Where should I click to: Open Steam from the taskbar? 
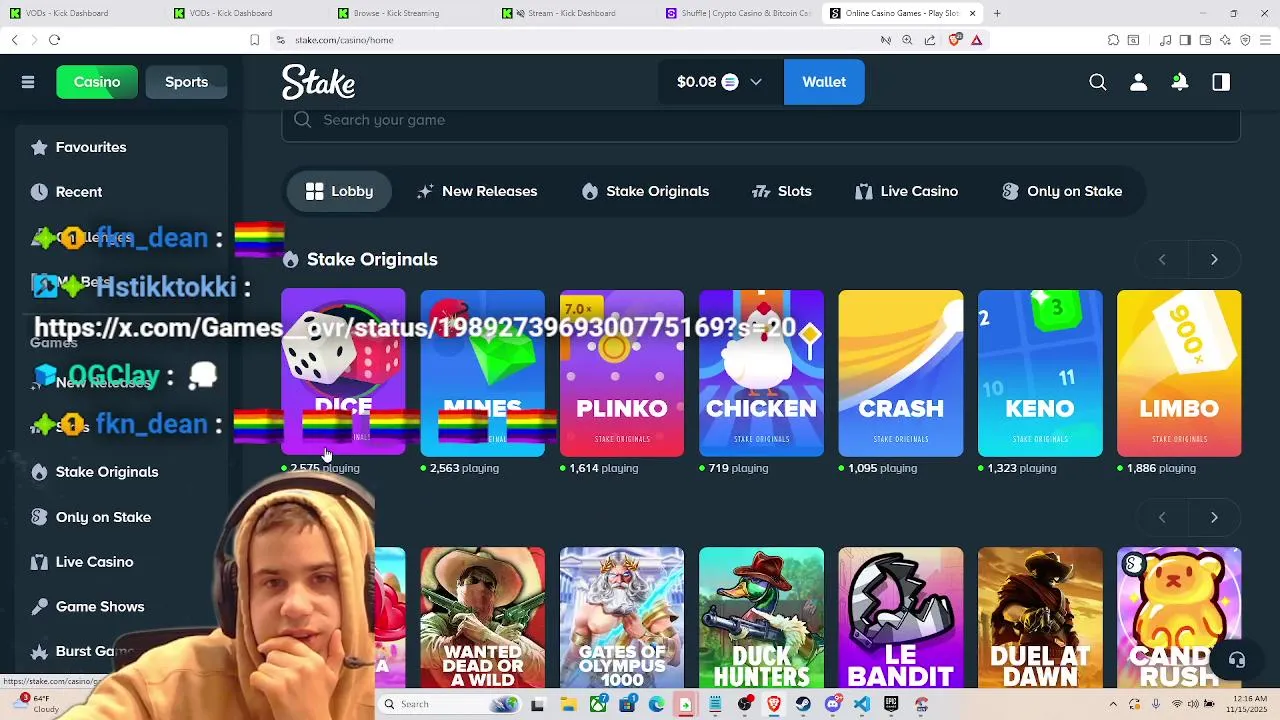pos(803,704)
